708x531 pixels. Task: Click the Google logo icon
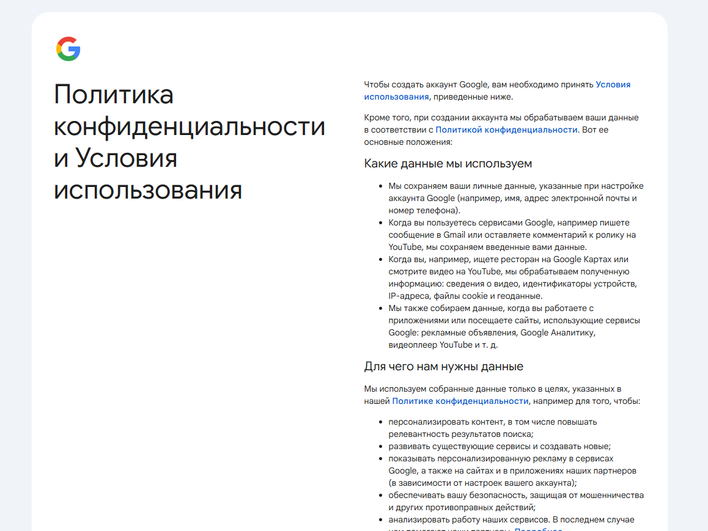pos(68,49)
